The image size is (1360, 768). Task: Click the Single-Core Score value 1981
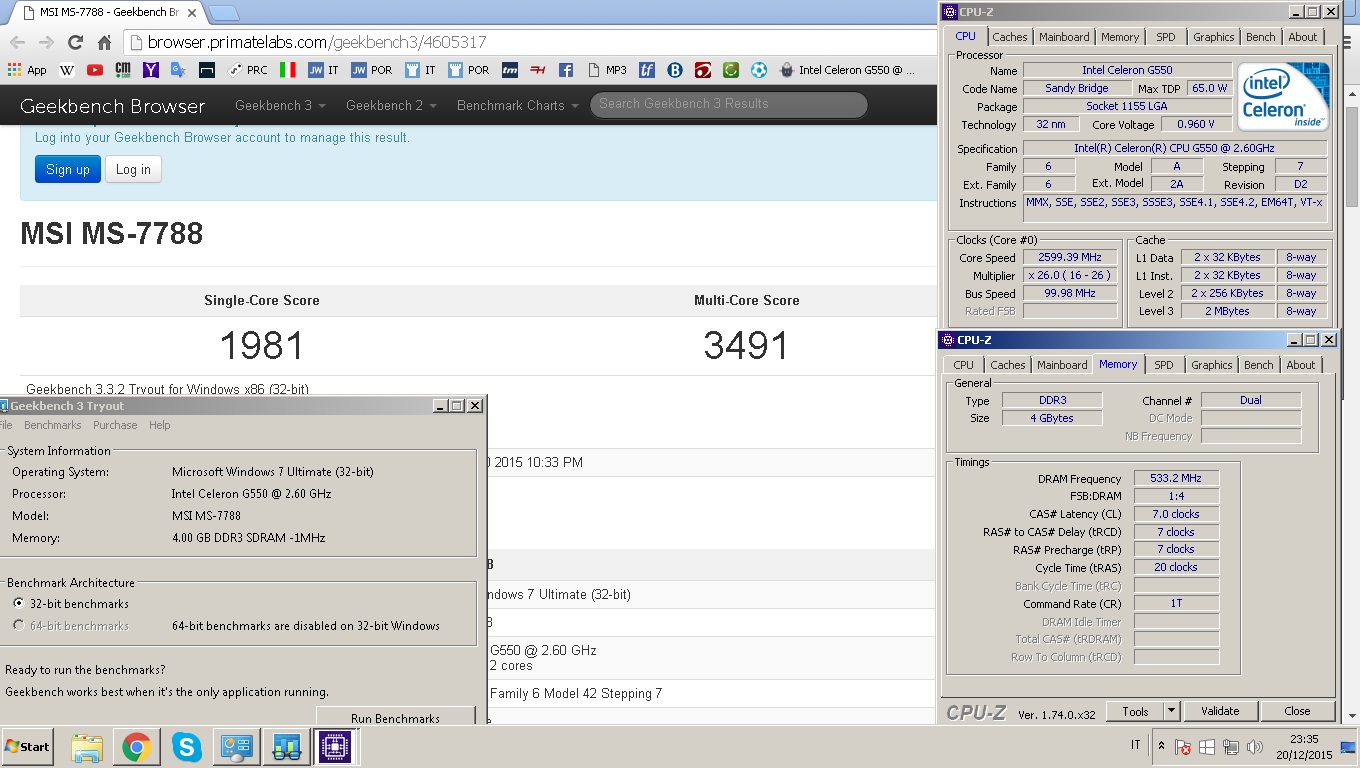261,345
